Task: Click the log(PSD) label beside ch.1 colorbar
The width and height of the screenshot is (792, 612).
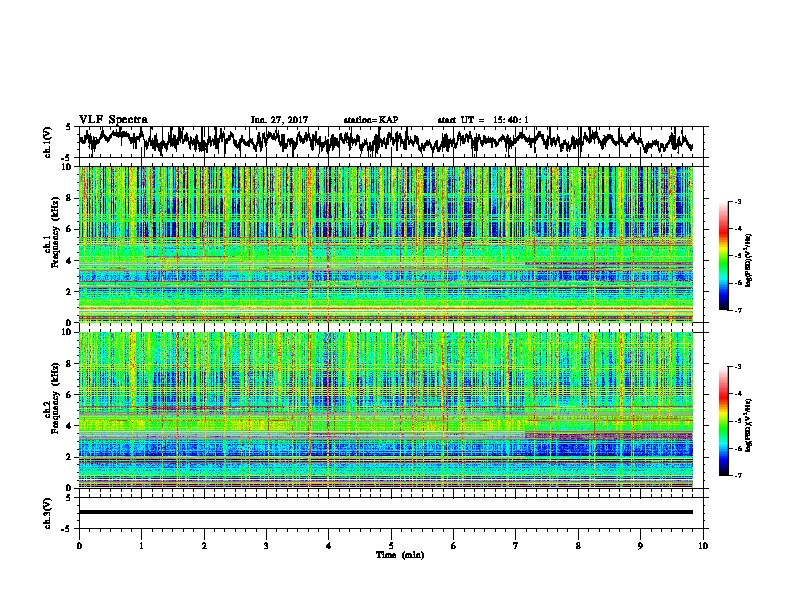Action: pos(749,260)
